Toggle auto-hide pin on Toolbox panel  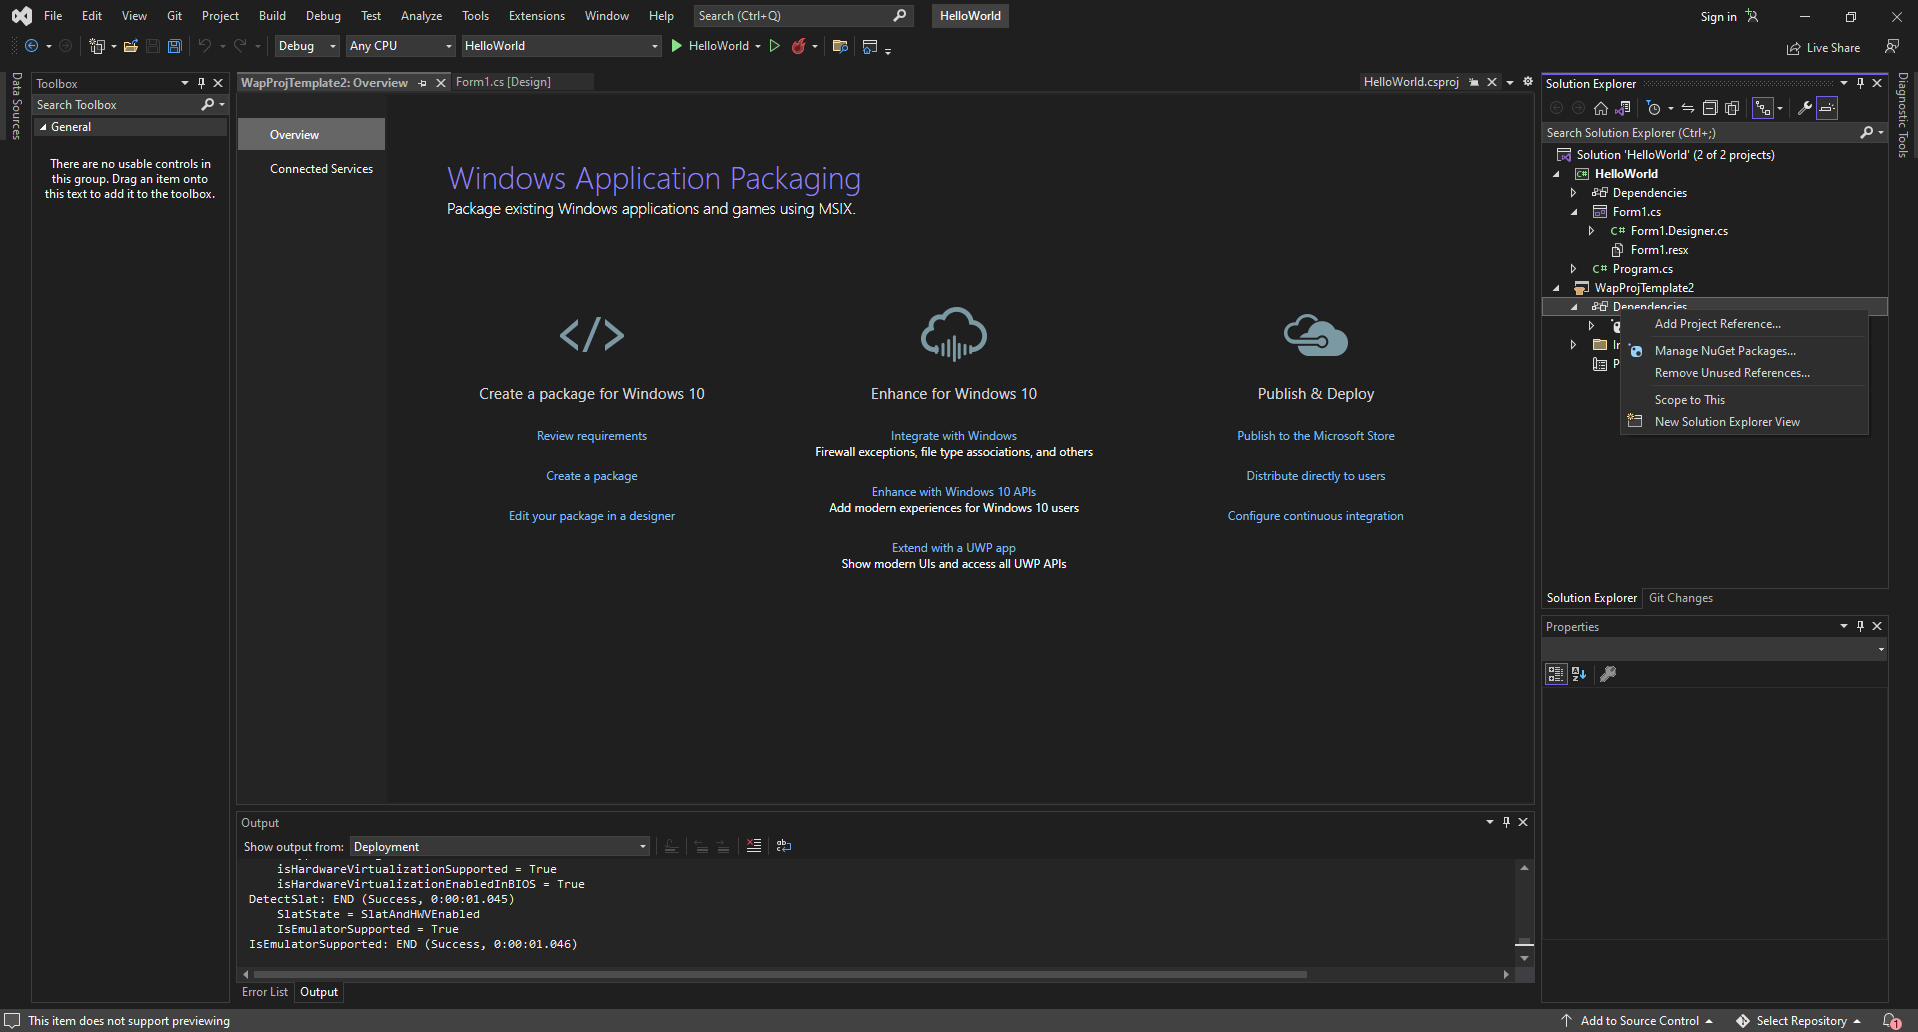click(201, 83)
